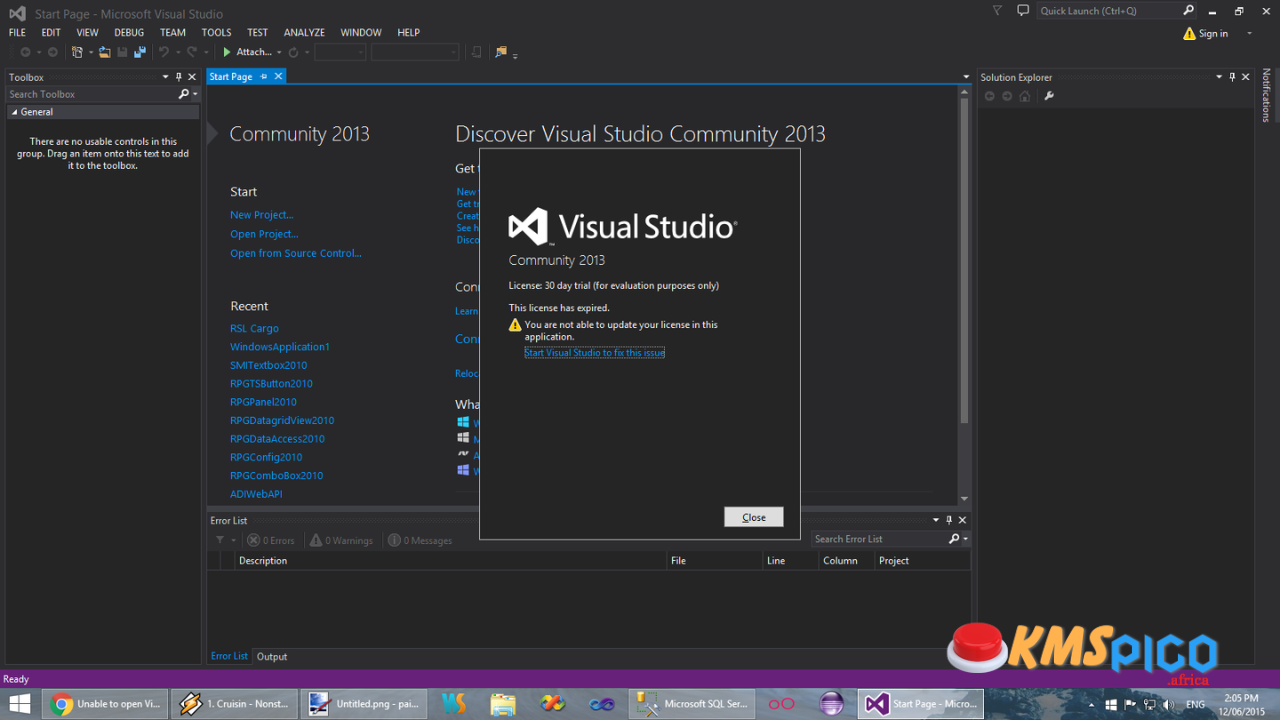Click the Save All toolbar icon

coord(139,52)
